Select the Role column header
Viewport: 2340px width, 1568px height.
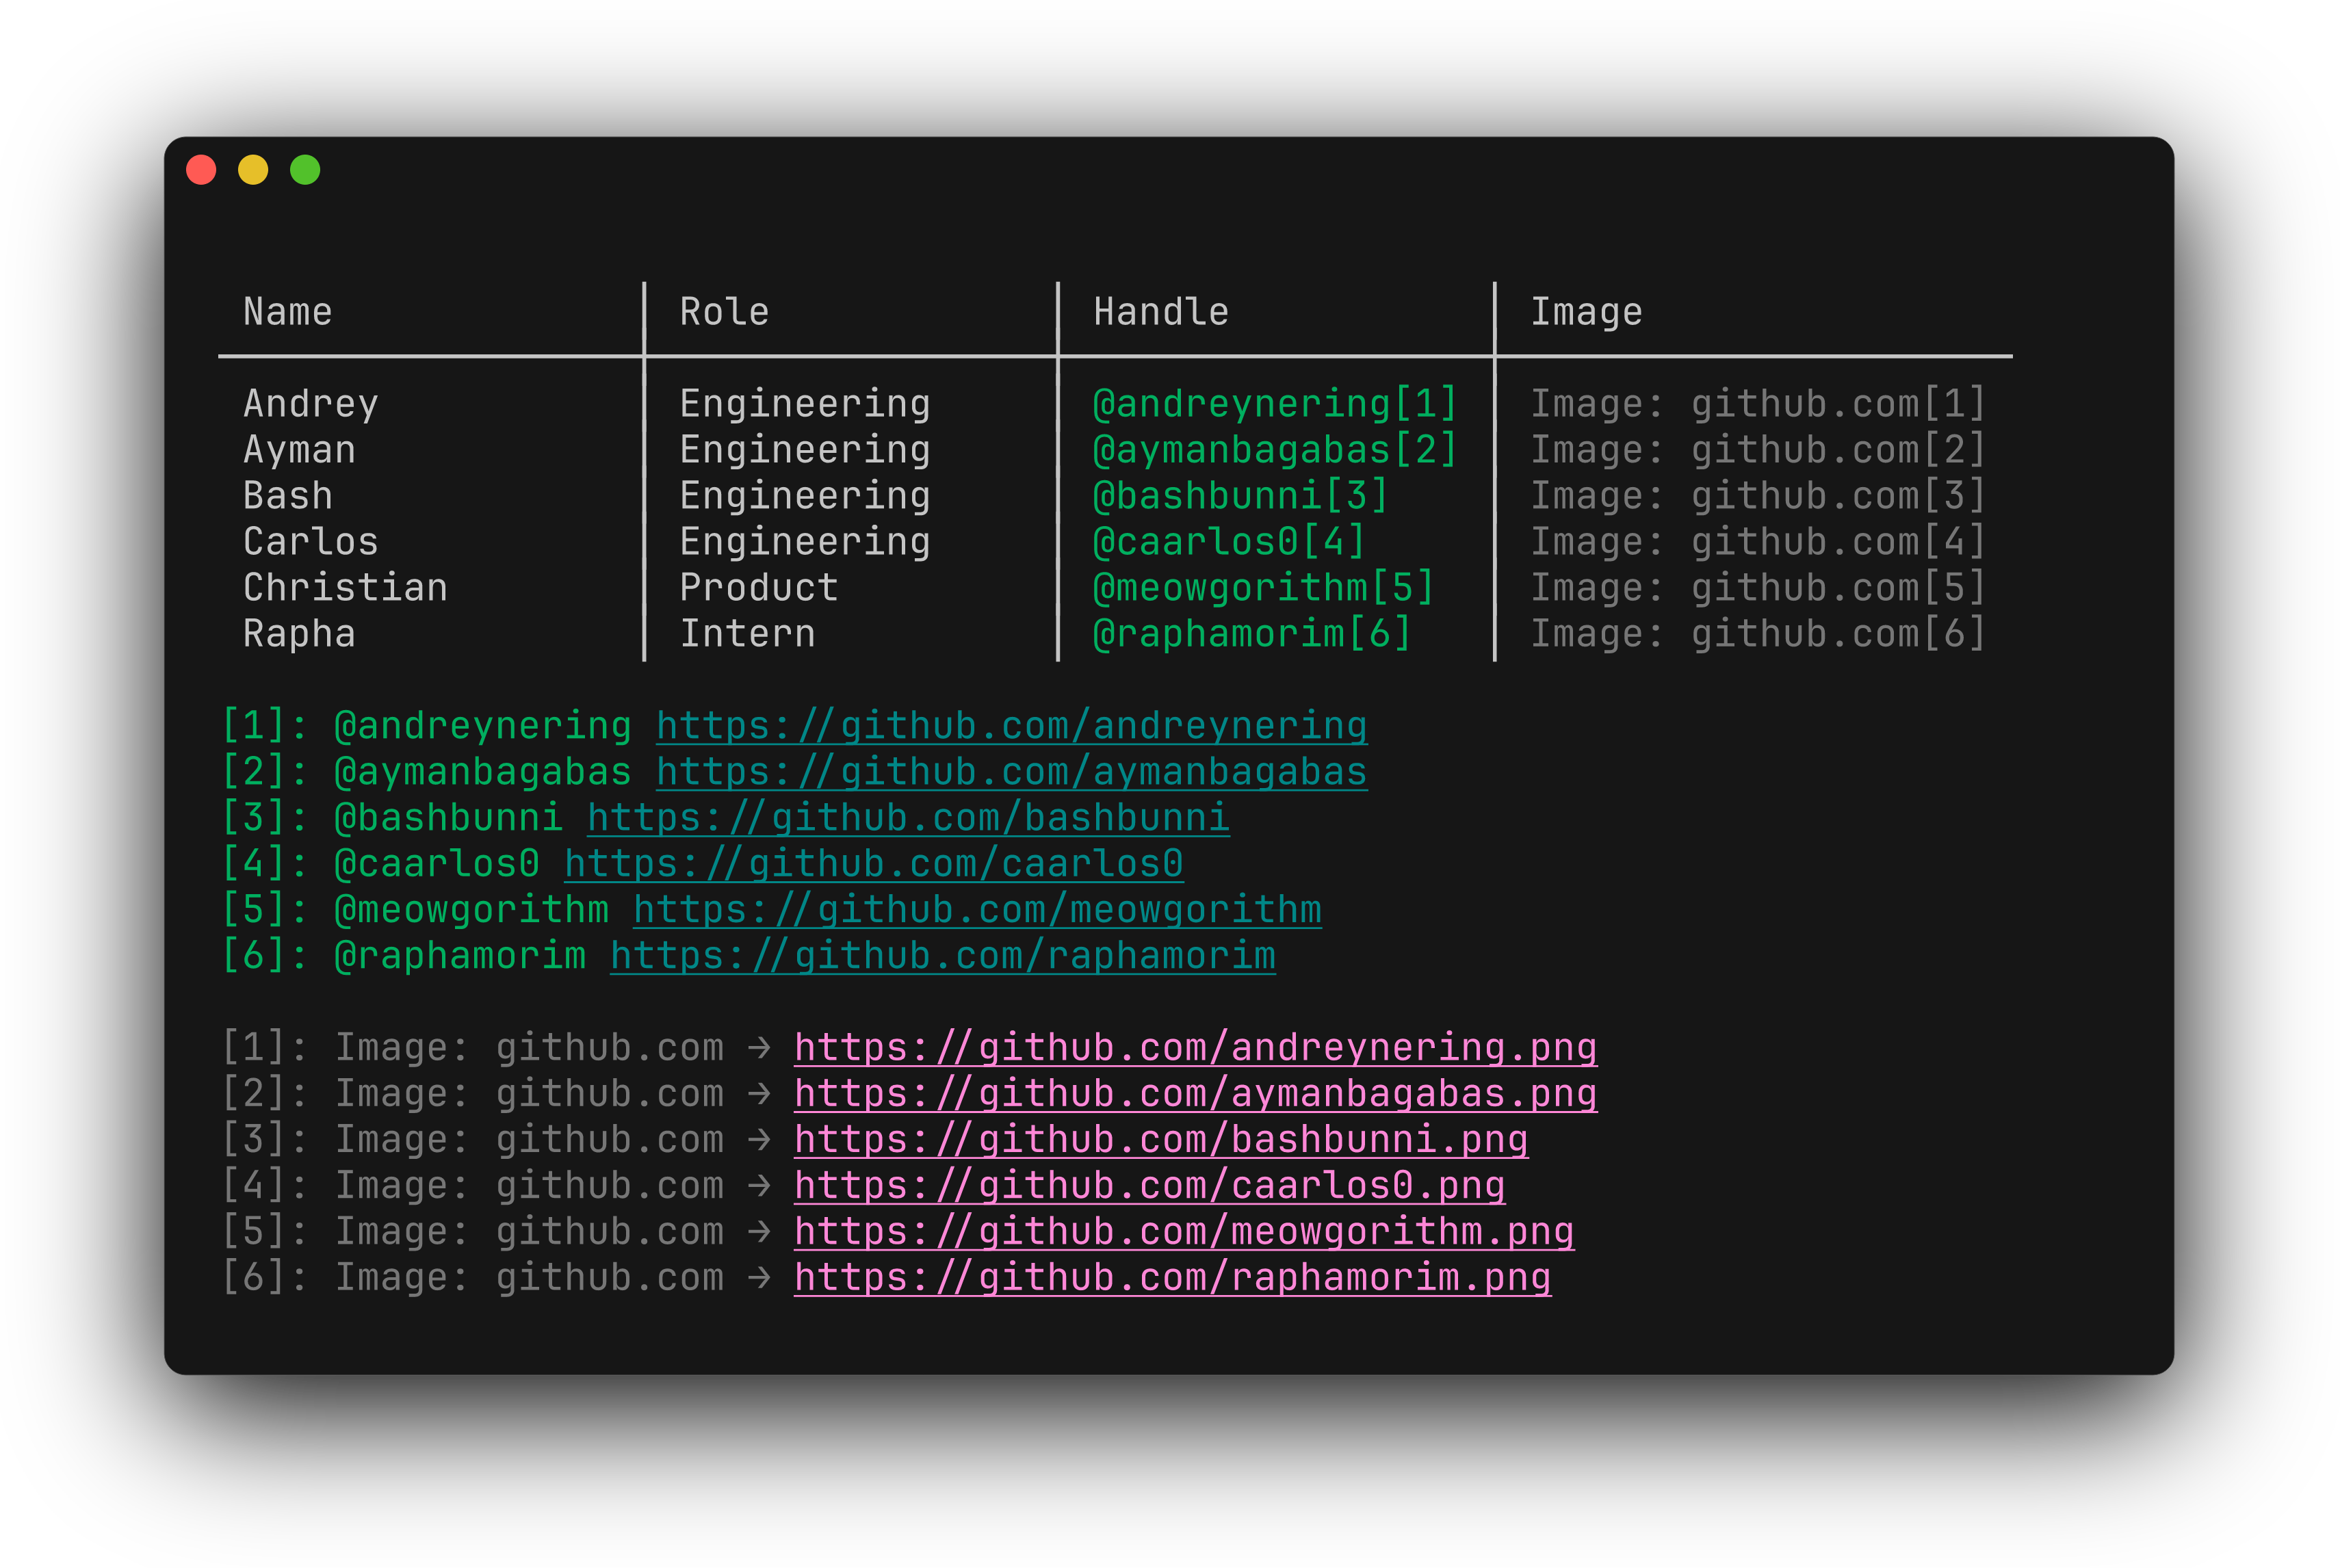coord(725,312)
